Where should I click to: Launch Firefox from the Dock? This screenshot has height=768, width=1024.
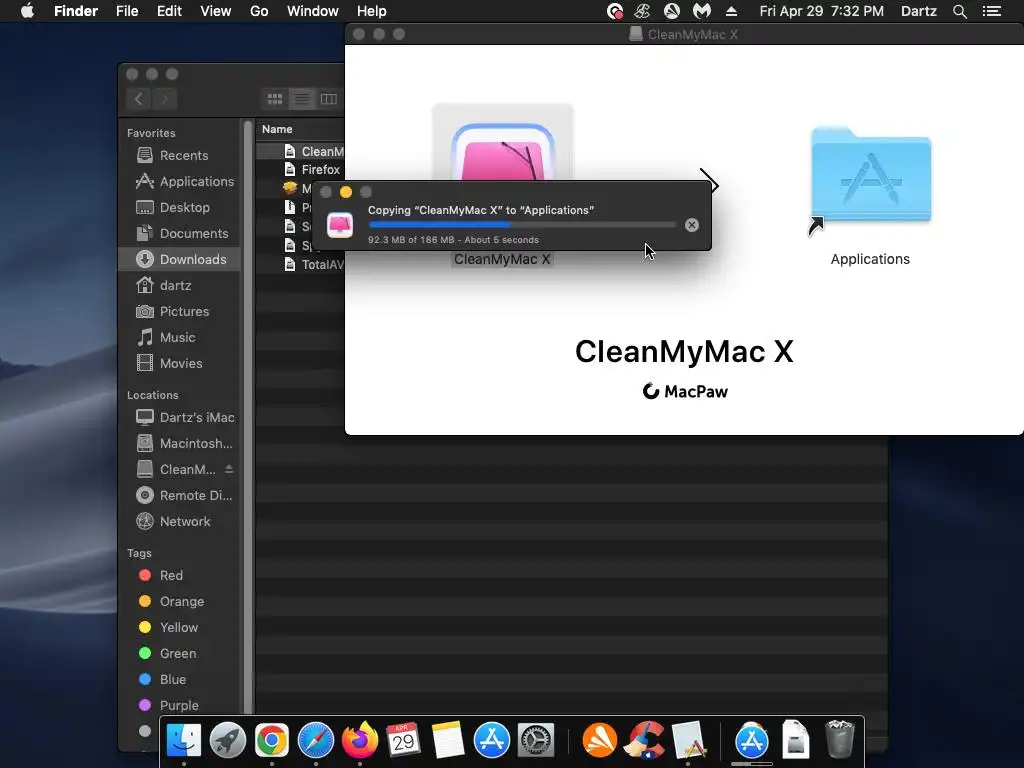pyautogui.click(x=360, y=740)
